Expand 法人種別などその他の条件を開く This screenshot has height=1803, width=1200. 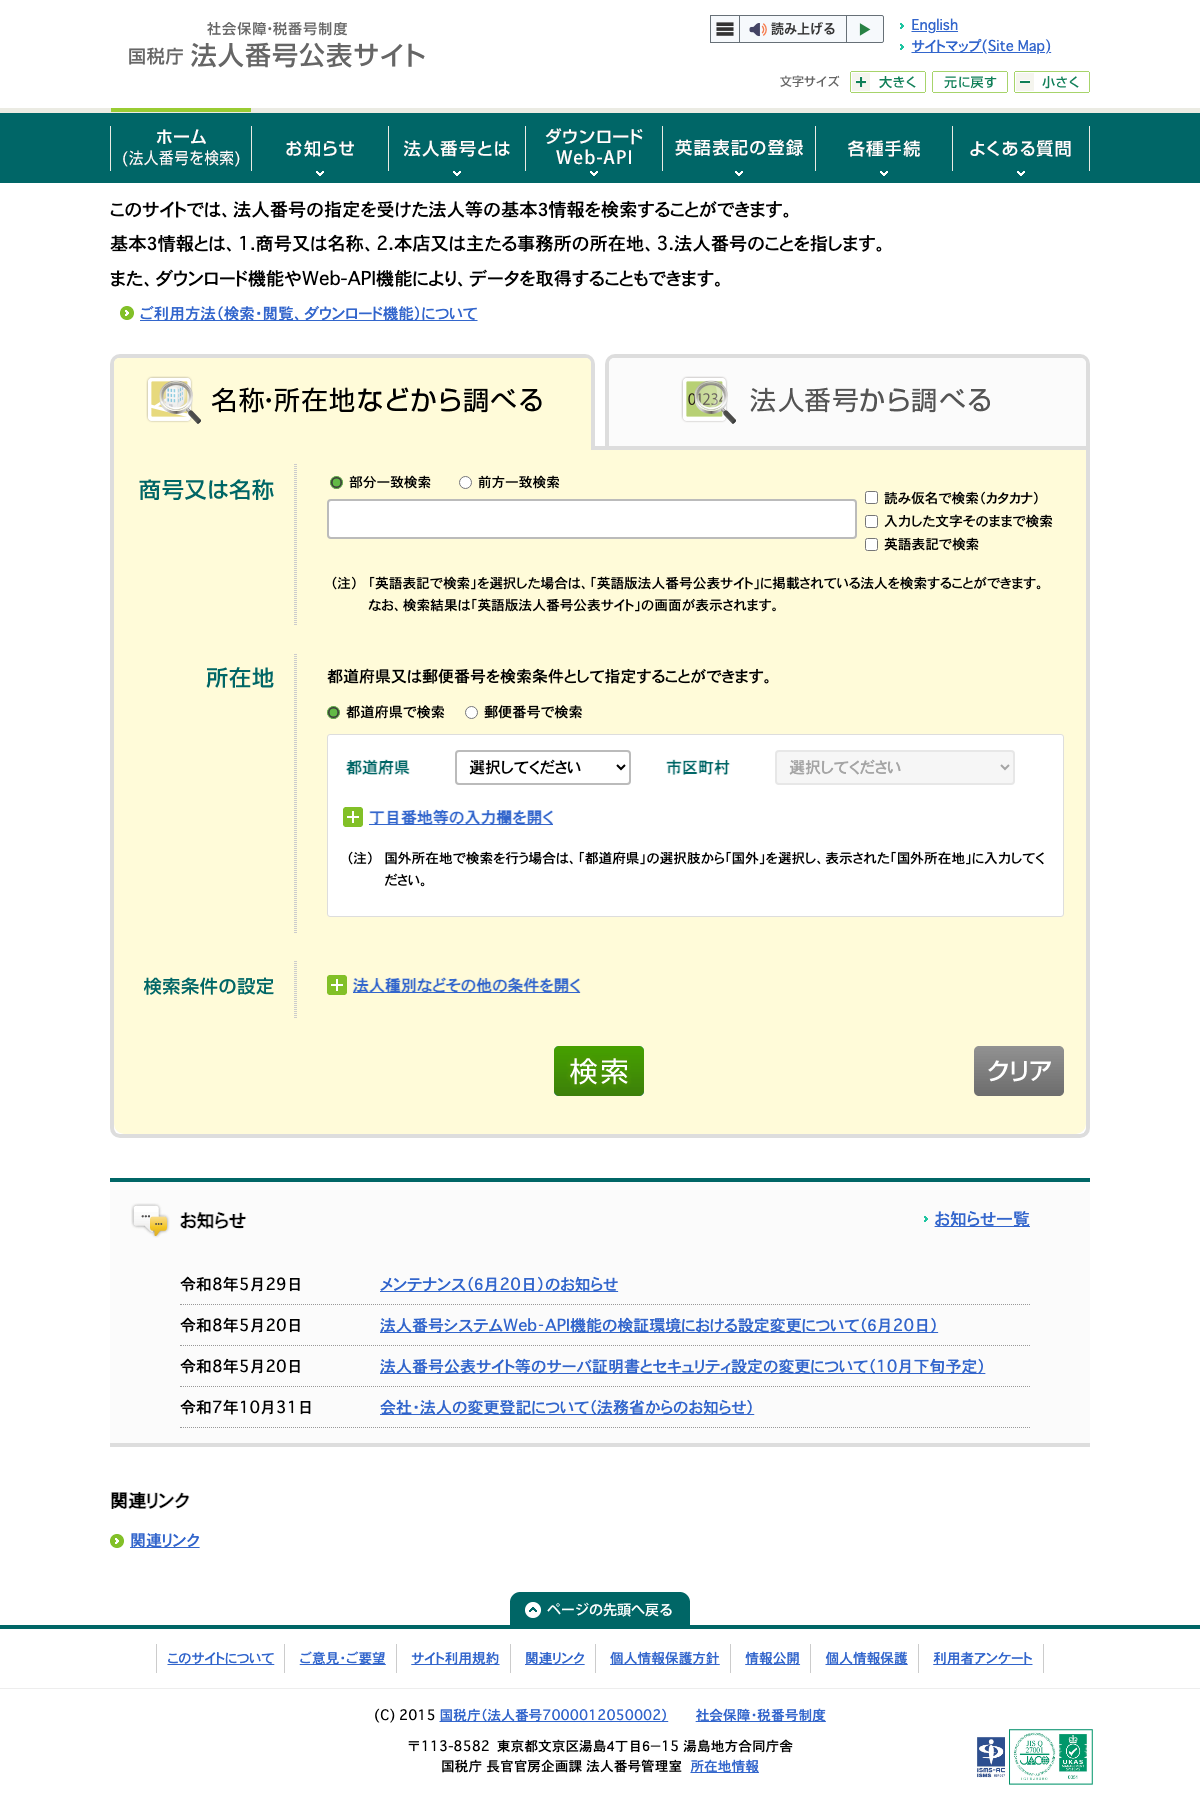click(466, 986)
